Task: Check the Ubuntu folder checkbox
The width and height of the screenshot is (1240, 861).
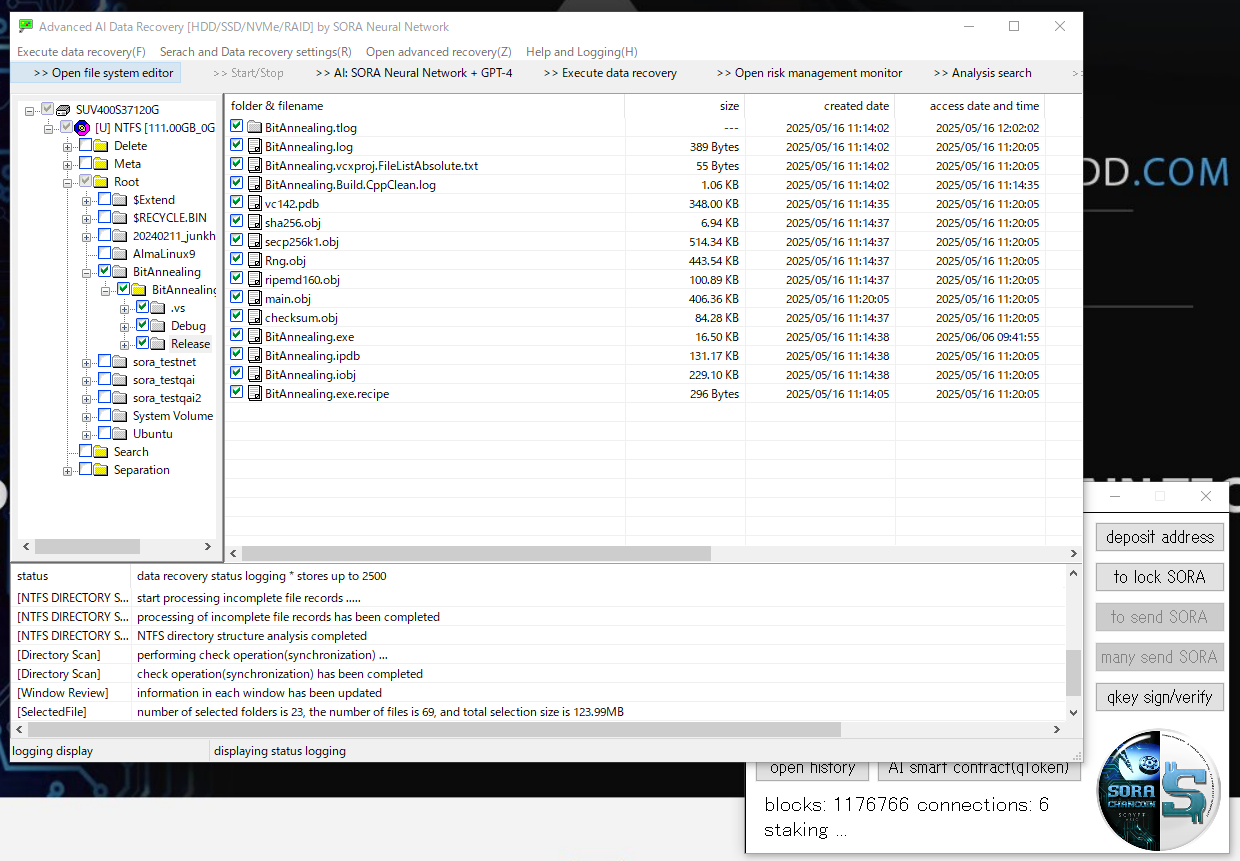Action: 104,433
